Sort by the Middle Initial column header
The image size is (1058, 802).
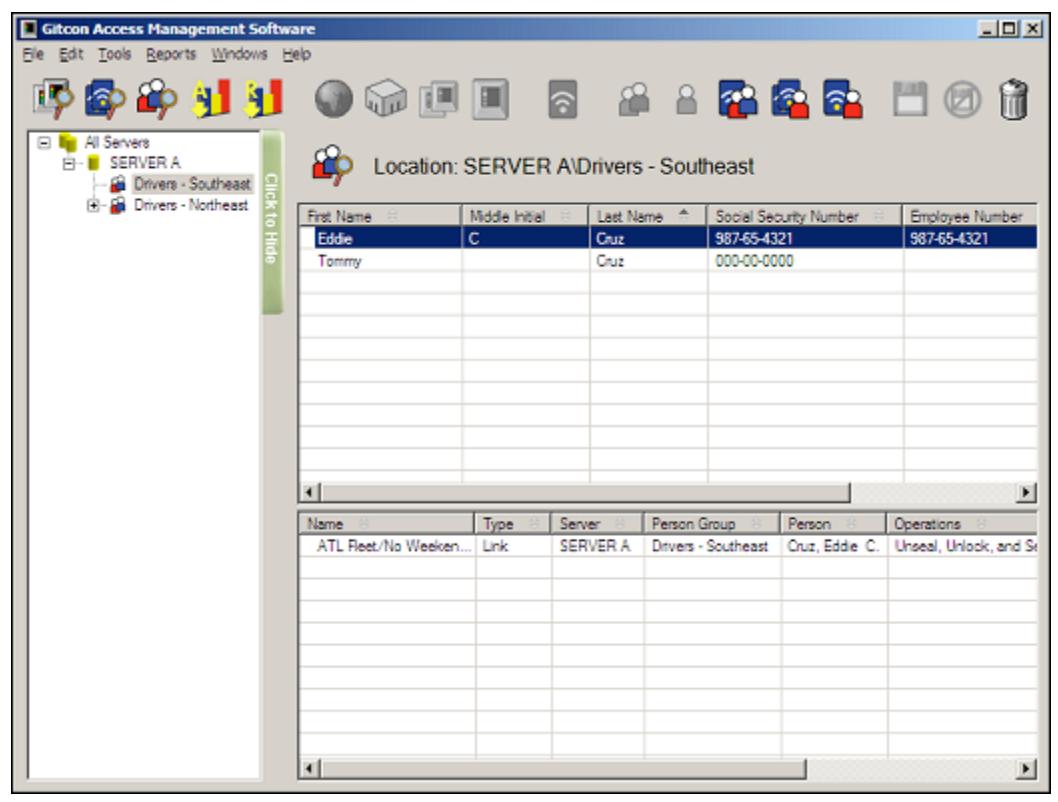click(525, 216)
